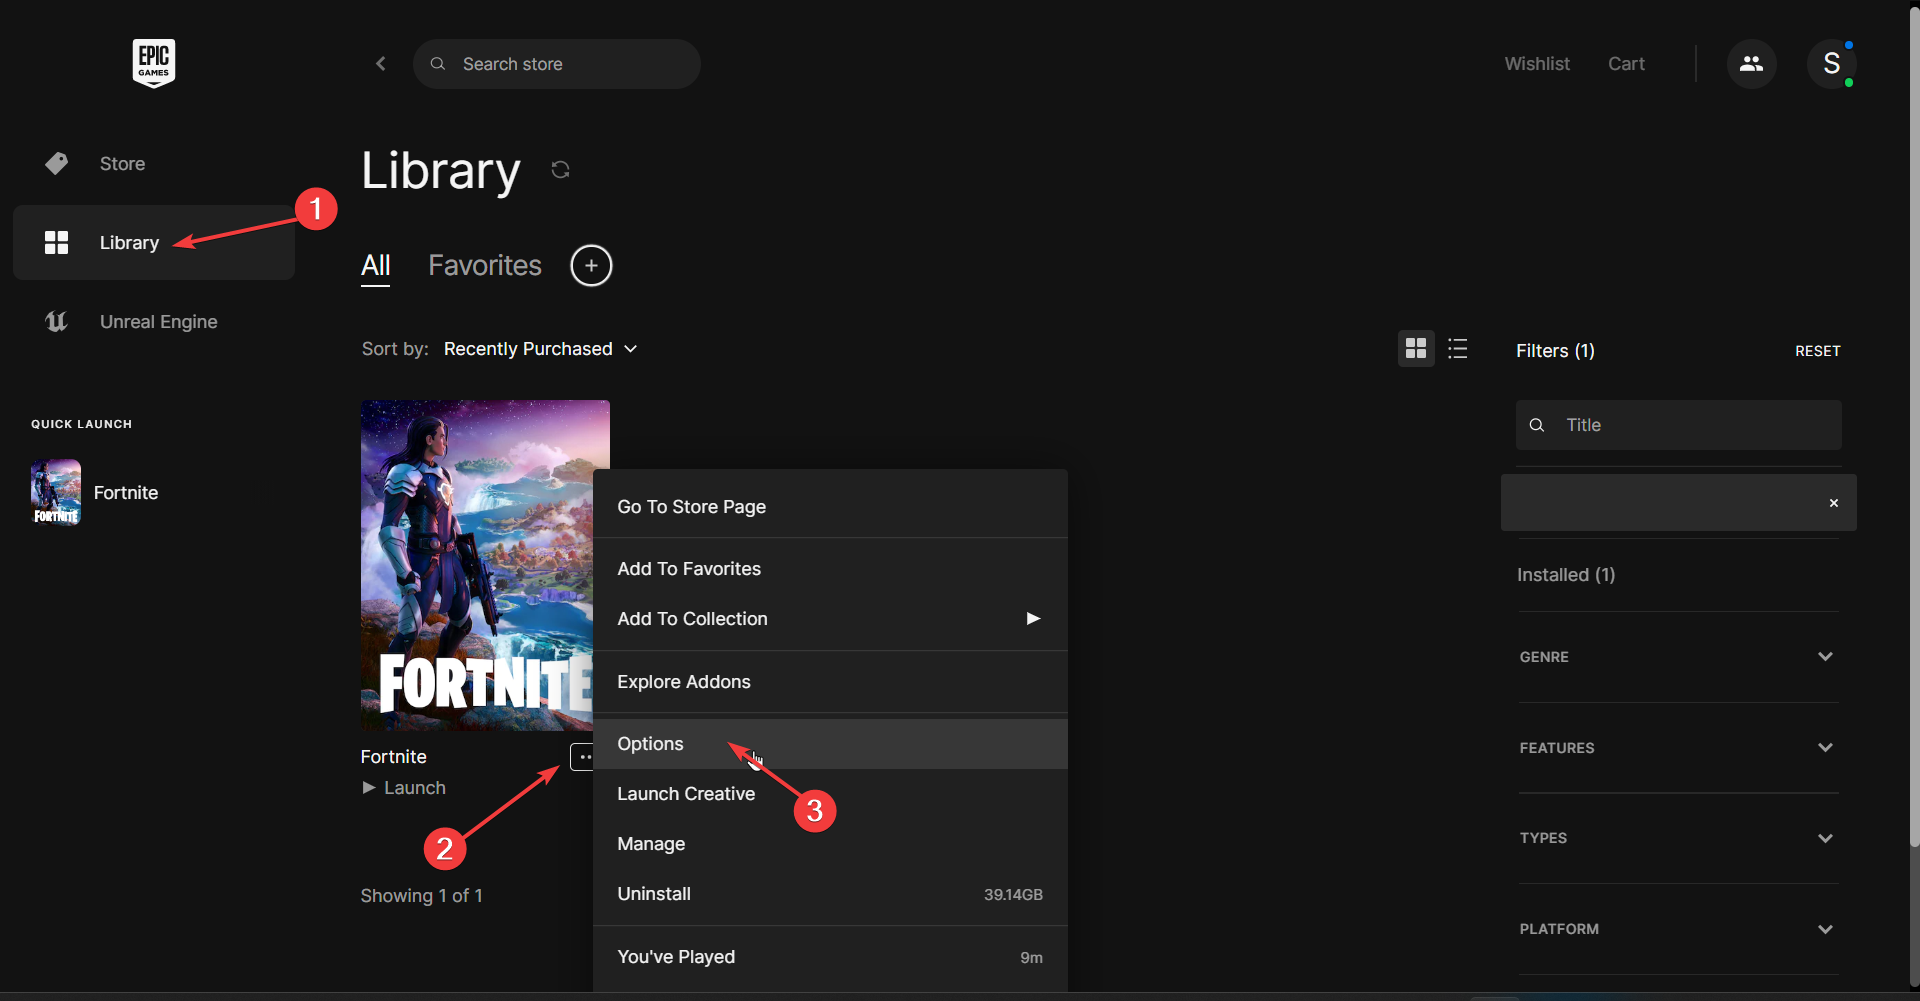Click the Installed (1) filter option
Screen dimensions: 1920x1001
(x=1566, y=575)
